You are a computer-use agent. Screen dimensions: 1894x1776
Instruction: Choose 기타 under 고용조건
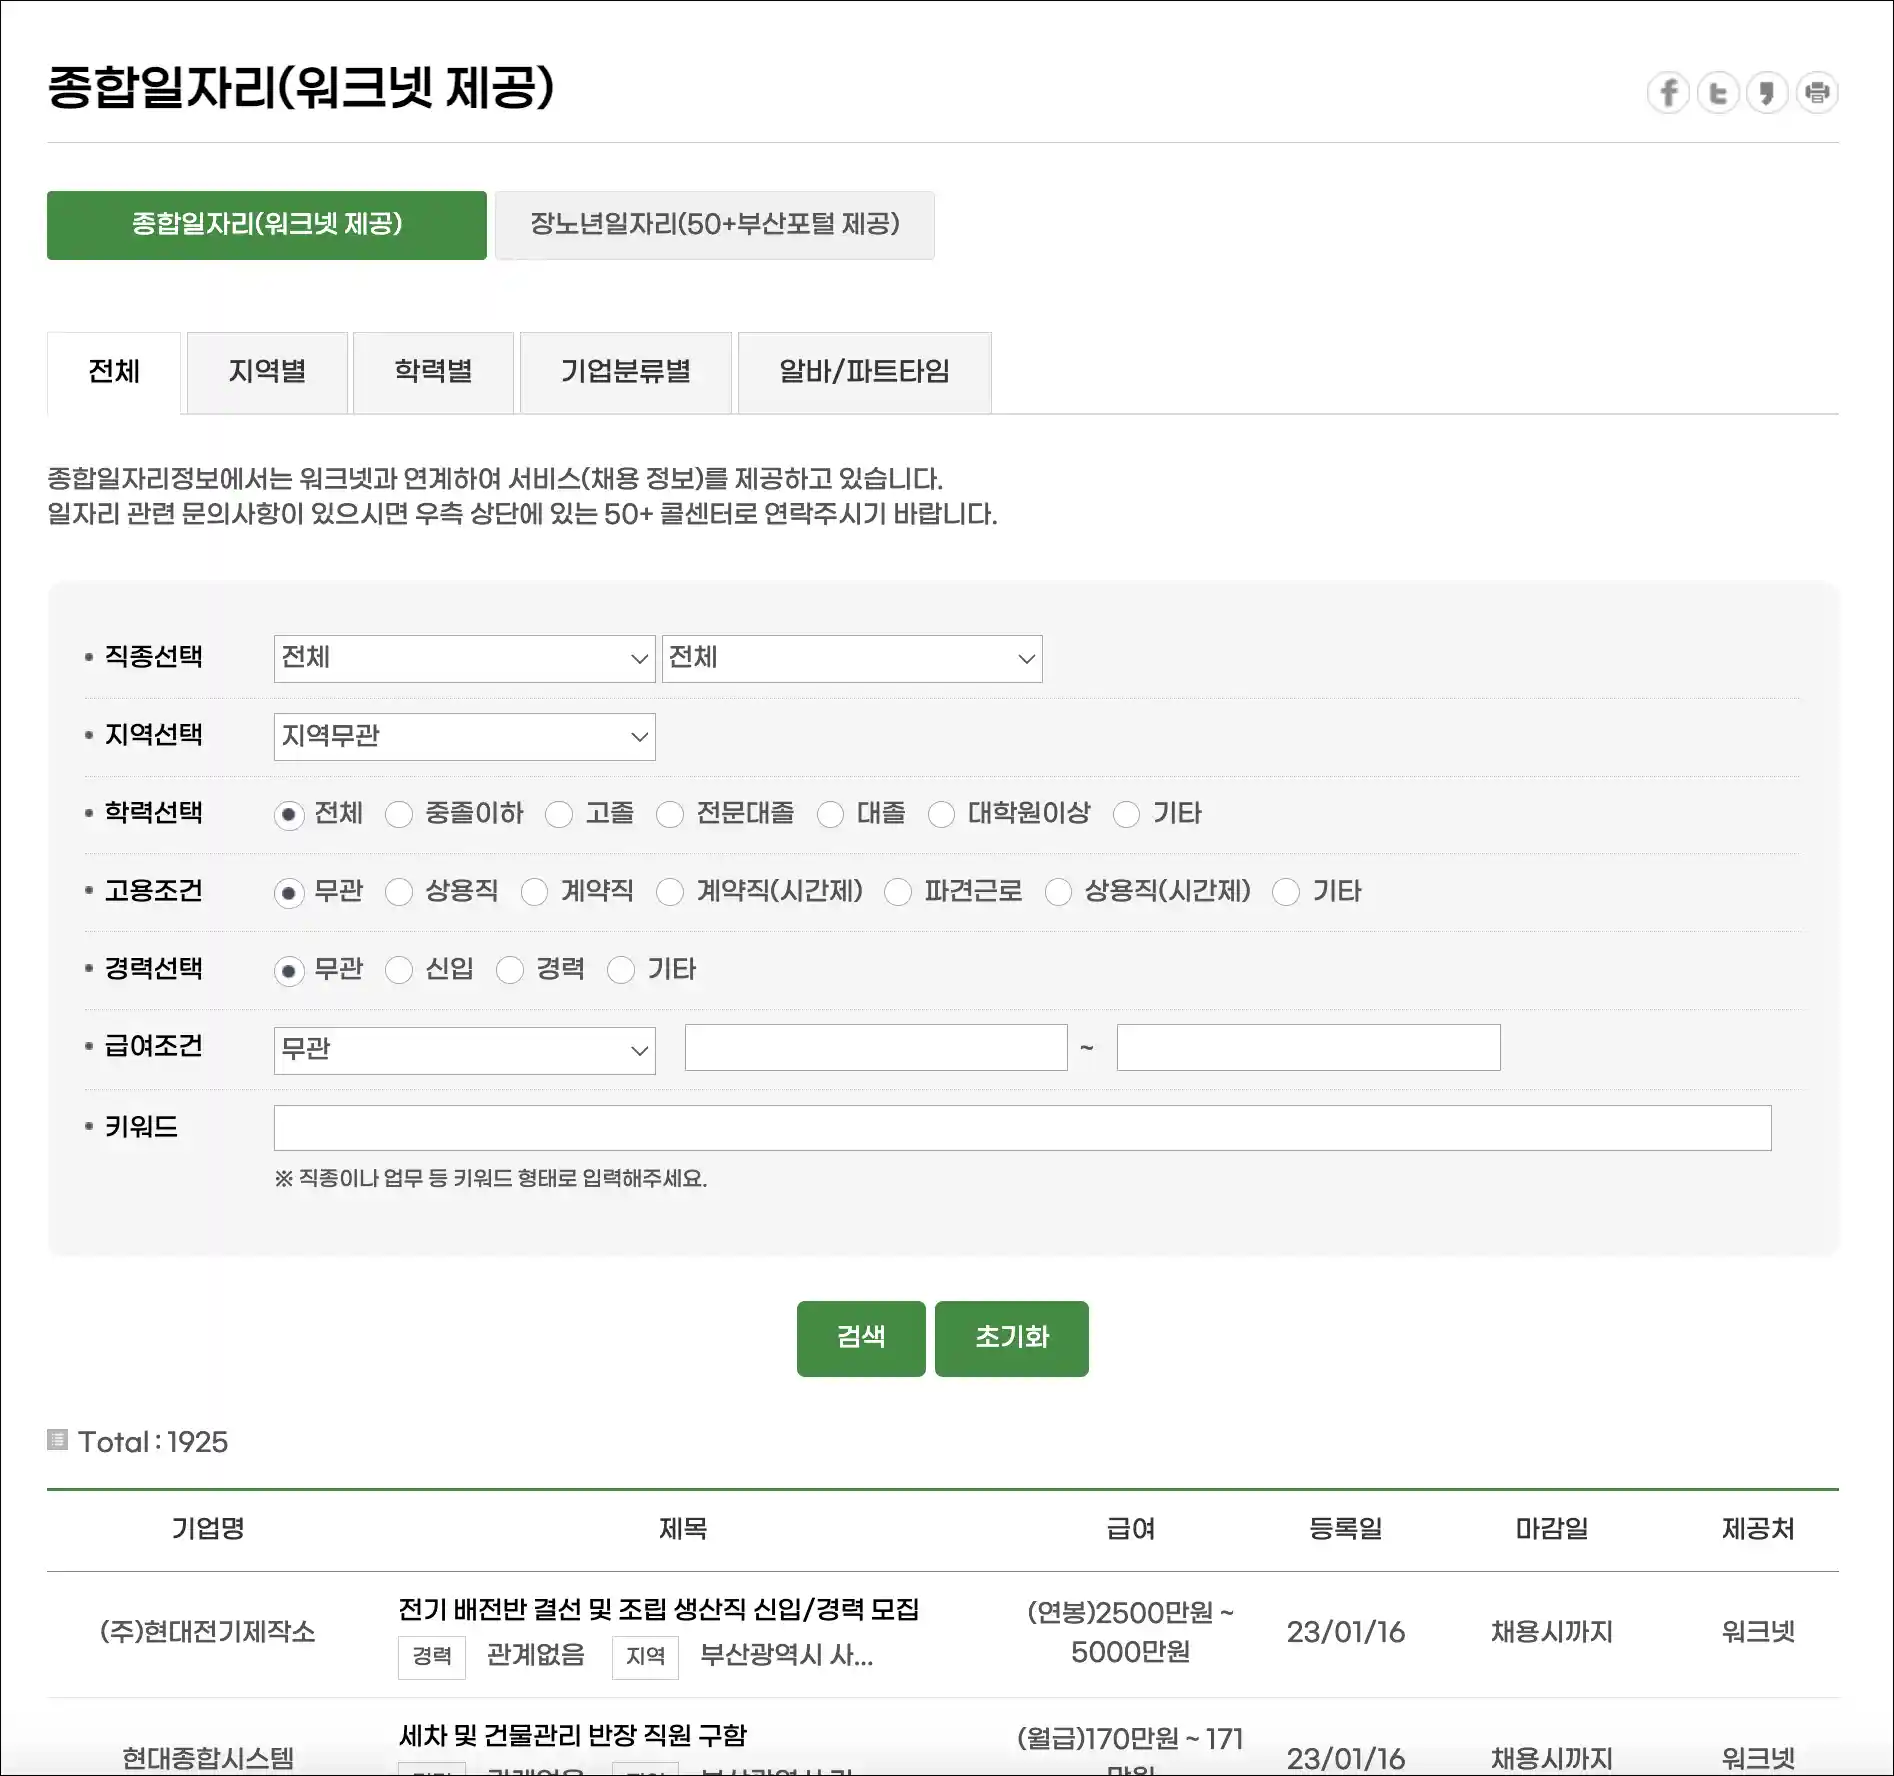click(1287, 892)
